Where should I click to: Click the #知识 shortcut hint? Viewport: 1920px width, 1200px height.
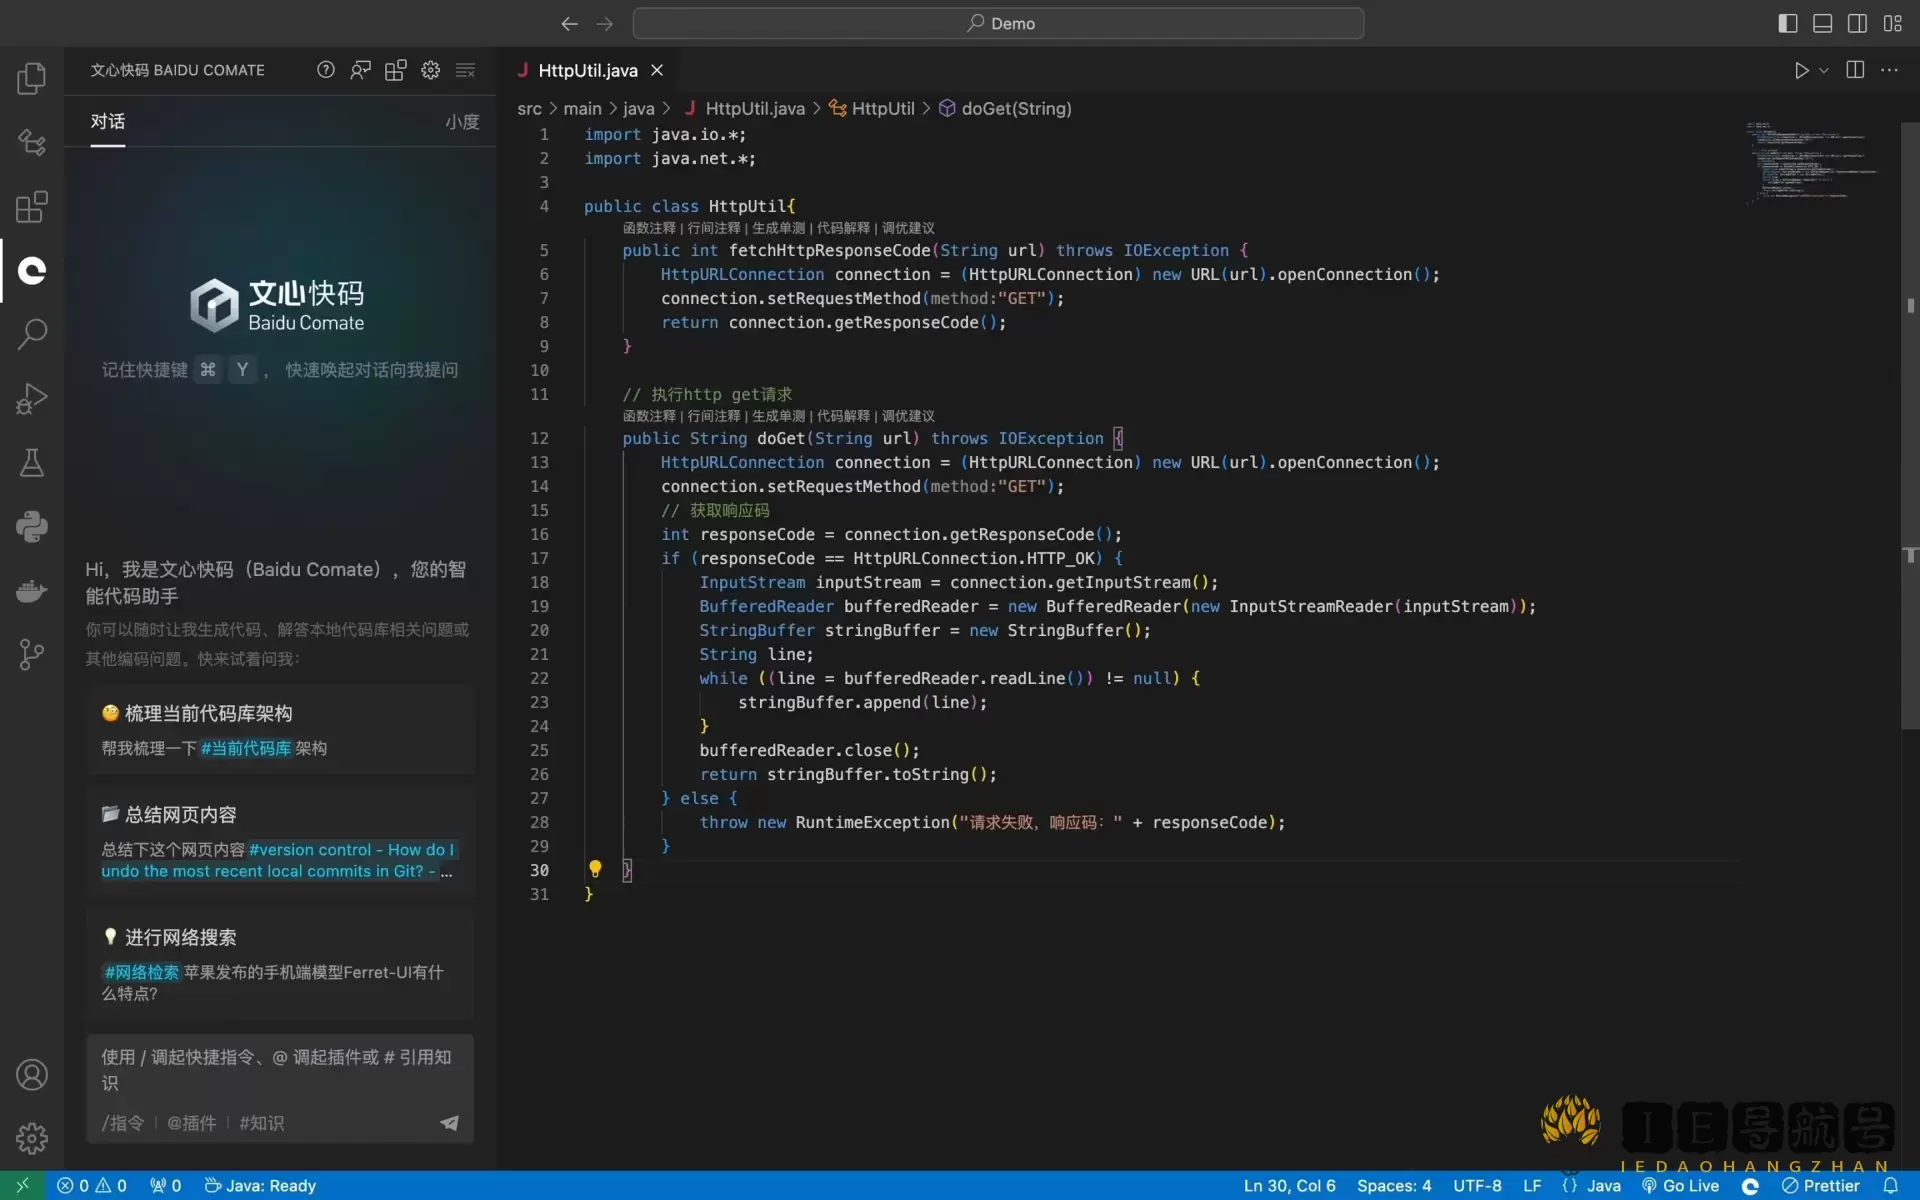pyautogui.click(x=262, y=1123)
